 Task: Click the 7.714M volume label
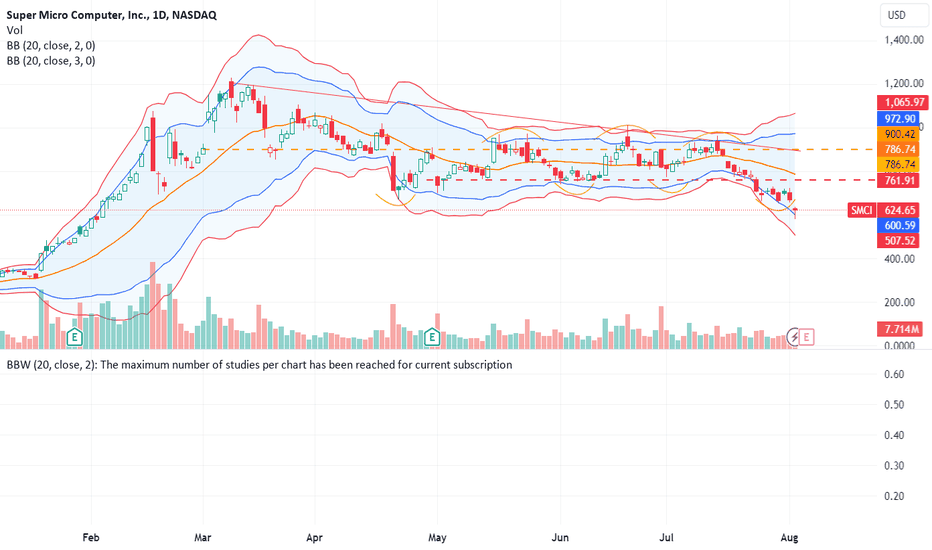(x=902, y=329)
